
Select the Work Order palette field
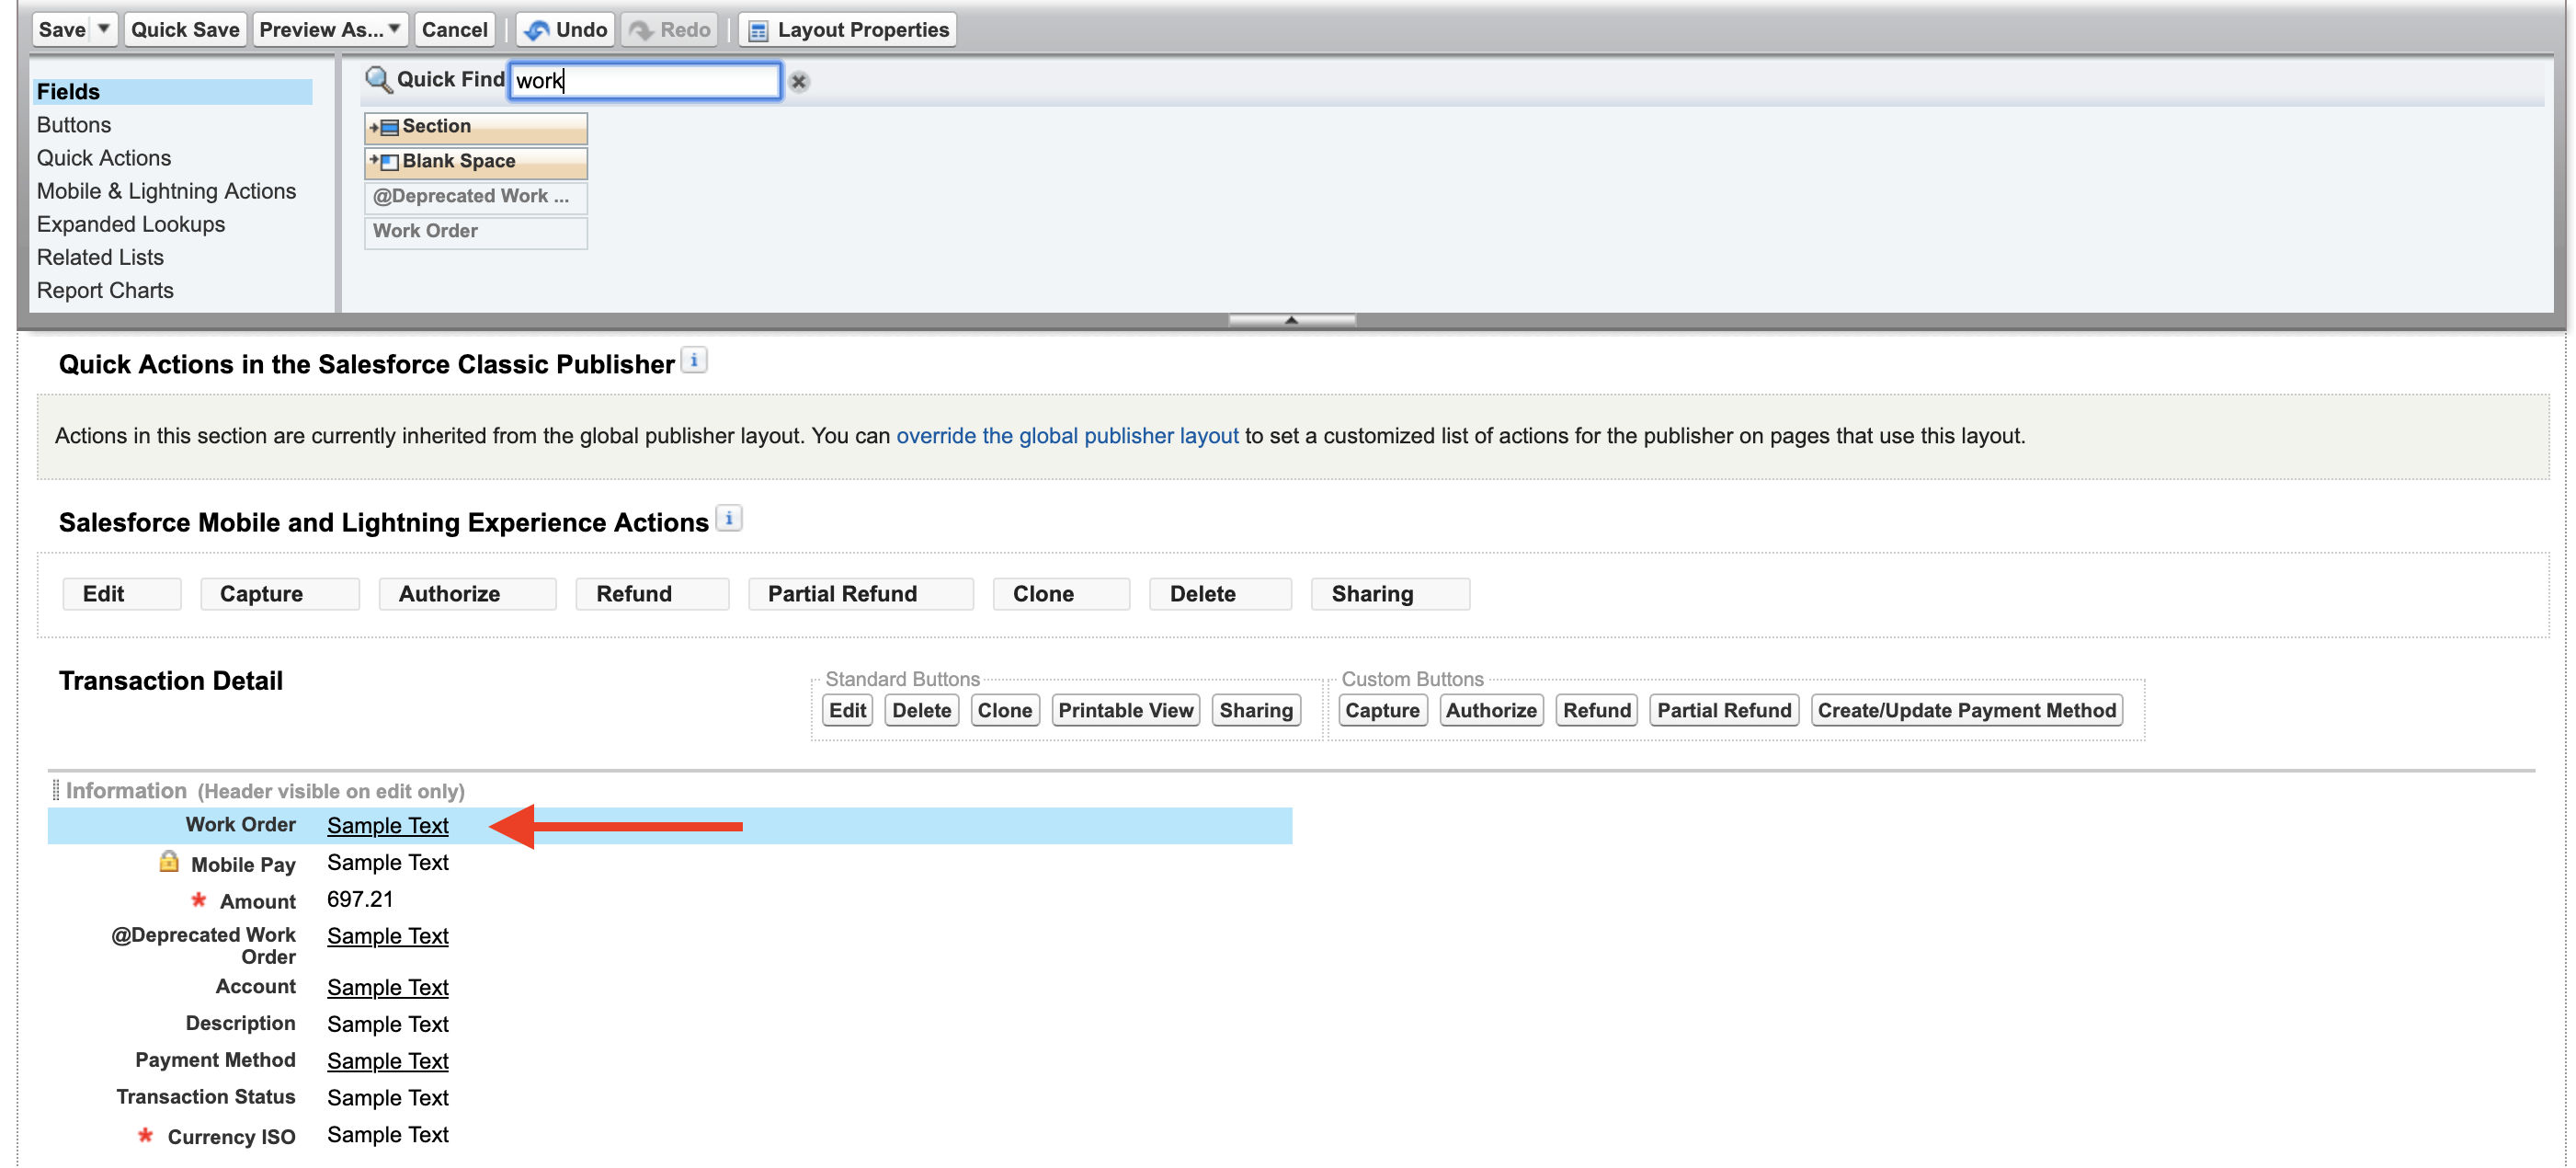(x=476, y=232)
